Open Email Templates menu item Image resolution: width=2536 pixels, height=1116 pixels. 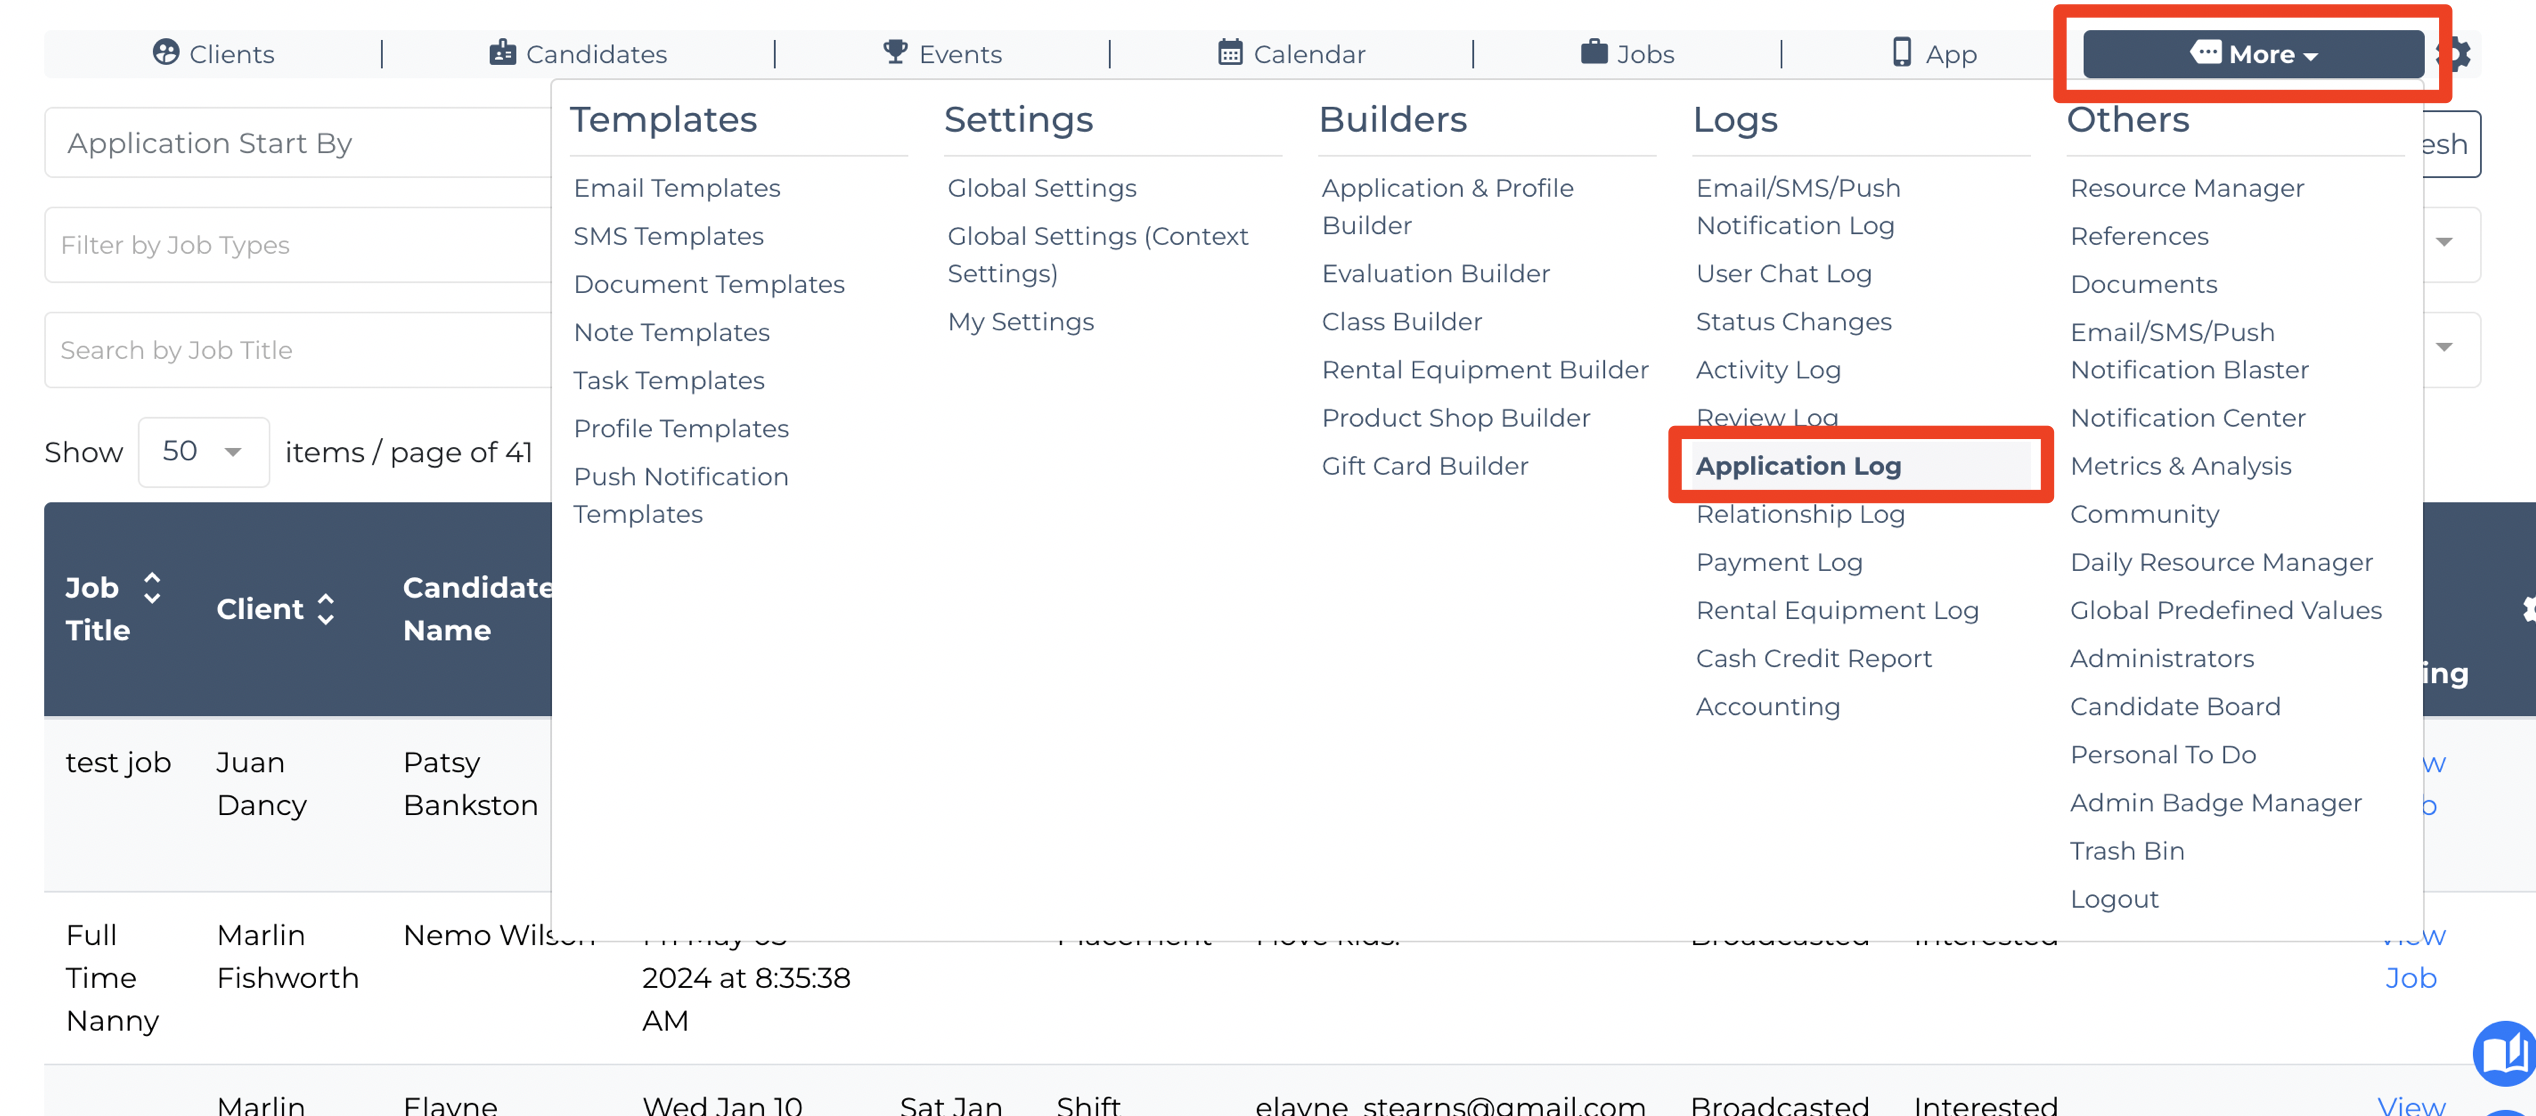(677, 188)
